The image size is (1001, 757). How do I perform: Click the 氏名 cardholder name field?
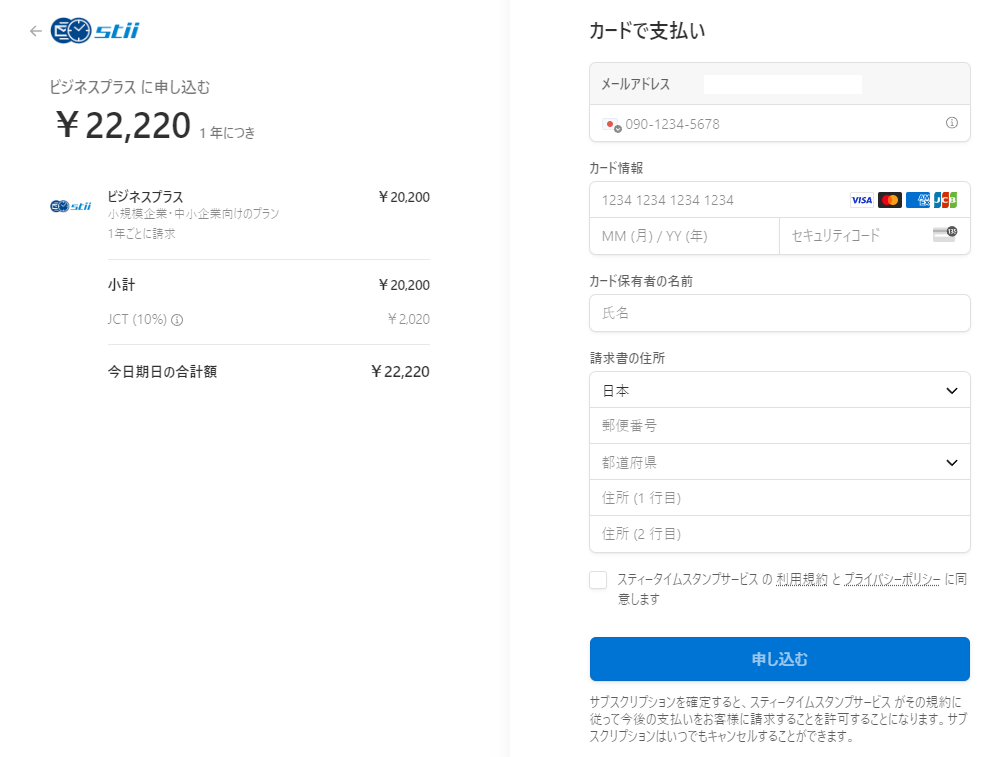click(780, 313)
